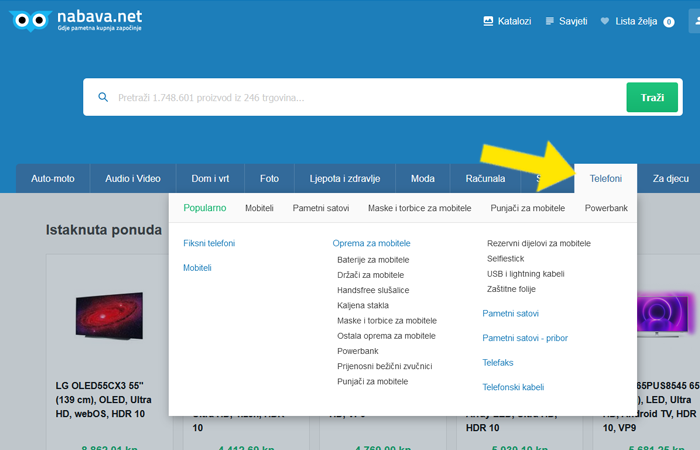This screenshot has width=700, height=450.
Task: Open the Računala category
Action: pos(485,179)
